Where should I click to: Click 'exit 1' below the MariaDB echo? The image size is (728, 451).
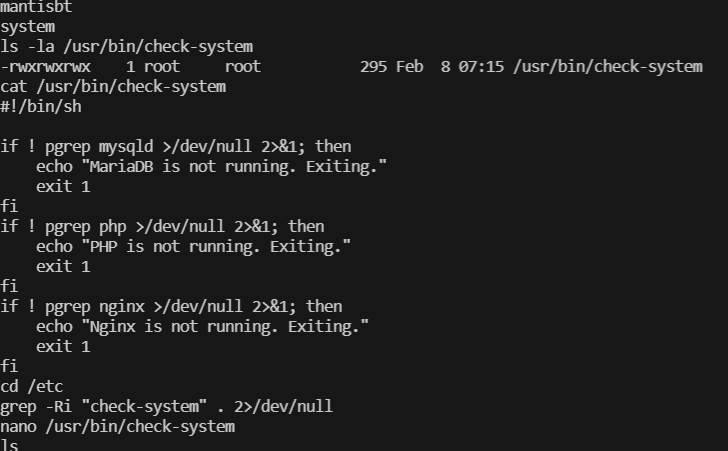(x=63, y=187)
